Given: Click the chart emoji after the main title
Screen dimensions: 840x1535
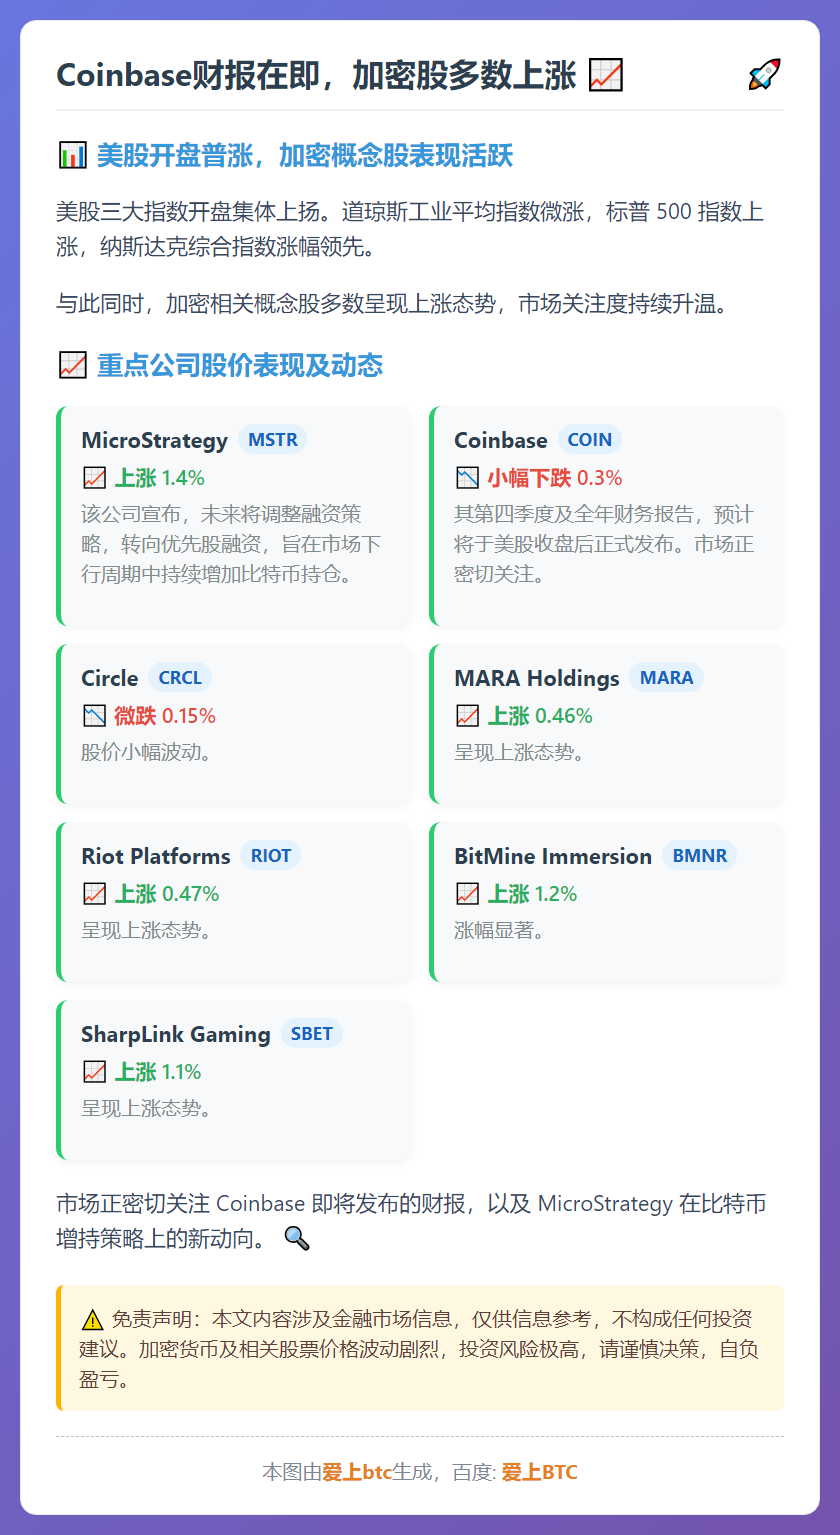Looking at the screenshot, I should click(x=606, y=75).
